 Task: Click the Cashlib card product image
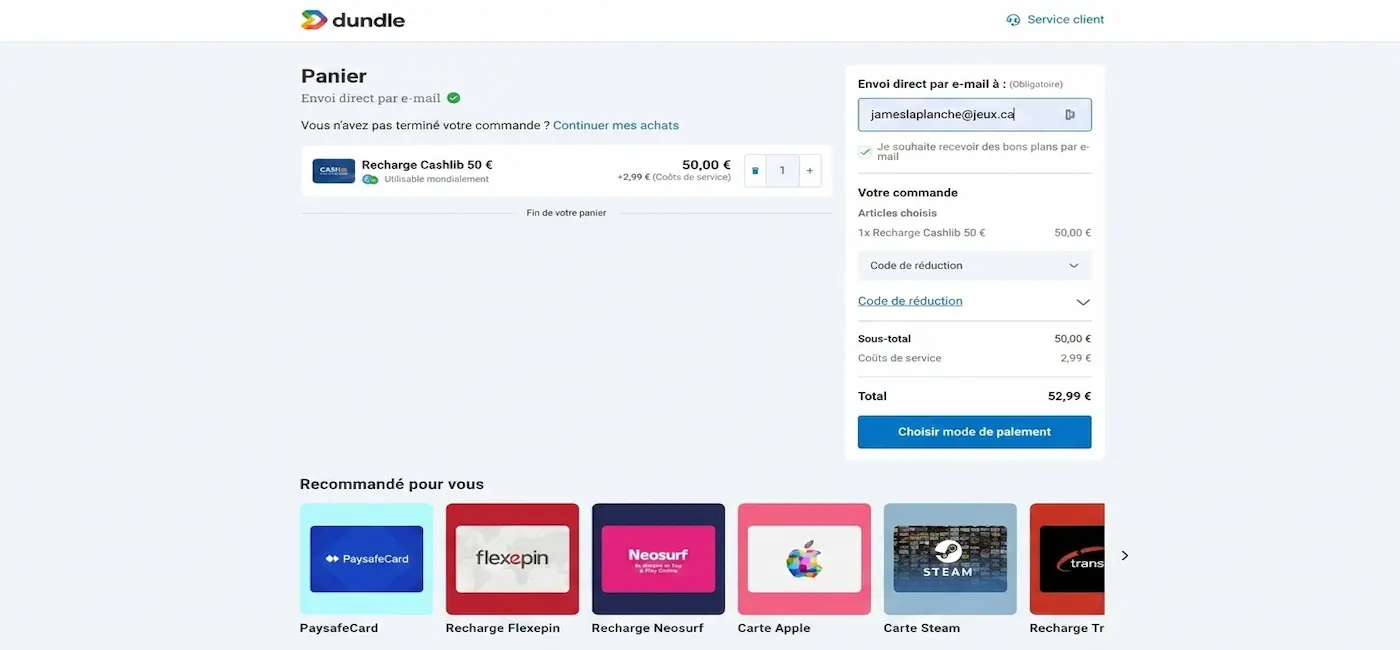coord(333,171)
